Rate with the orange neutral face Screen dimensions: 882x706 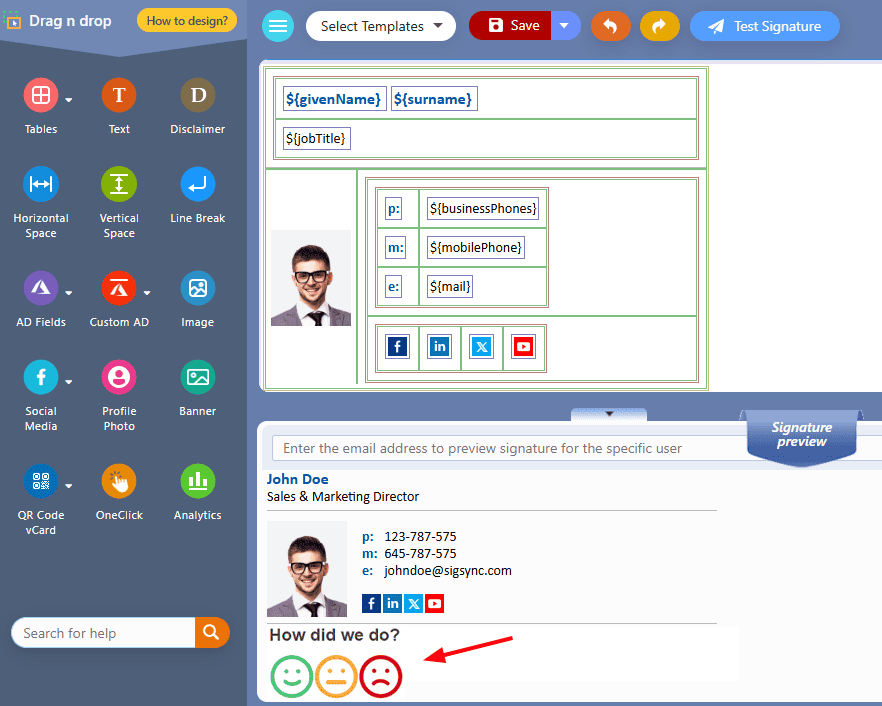[x=336, y=676]
